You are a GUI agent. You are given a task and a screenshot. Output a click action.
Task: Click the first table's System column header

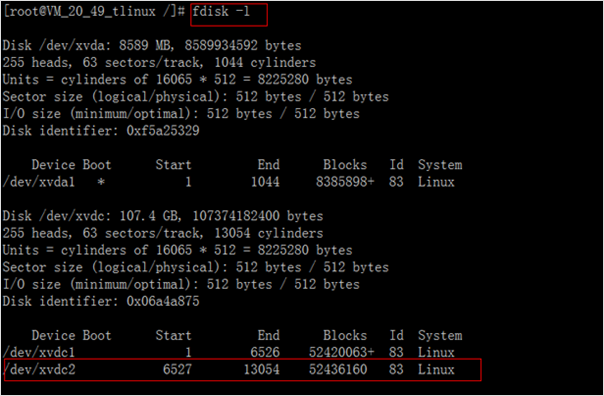pyautogui.click(x=440, y=165)
